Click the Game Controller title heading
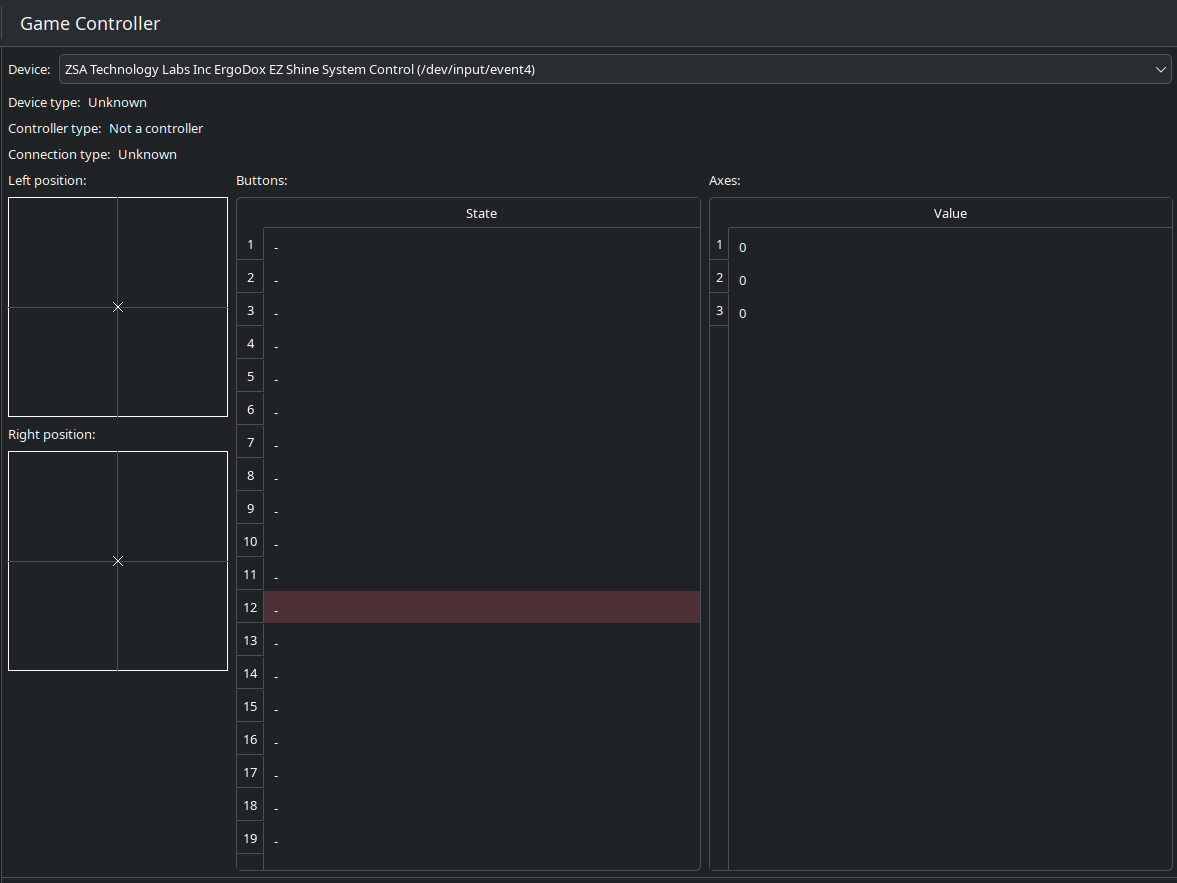Image resolution: width=1177 pixels, height=883 pixels. point(90,23)
